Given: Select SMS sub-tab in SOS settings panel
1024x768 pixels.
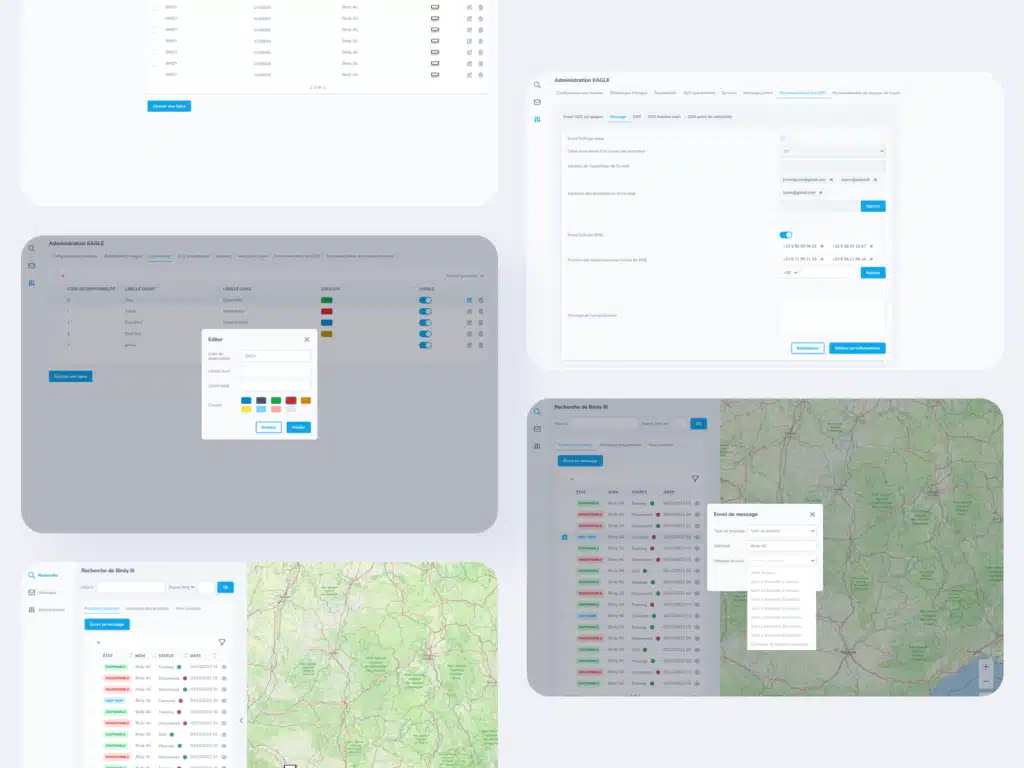Looking at the screenshot, I should 637,117.
